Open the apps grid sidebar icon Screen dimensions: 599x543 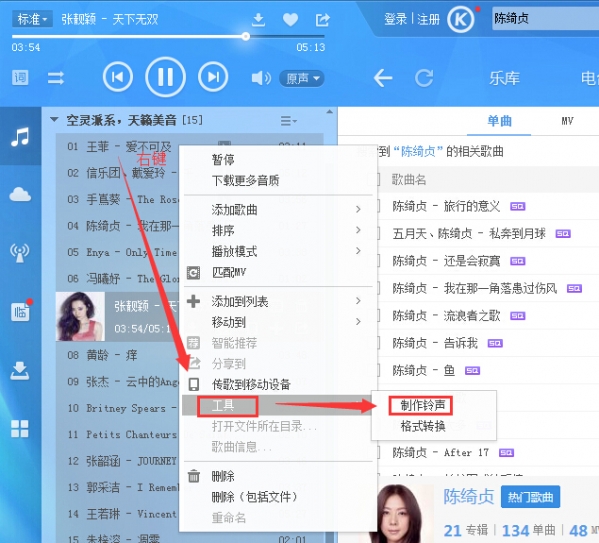click(20, 428)
